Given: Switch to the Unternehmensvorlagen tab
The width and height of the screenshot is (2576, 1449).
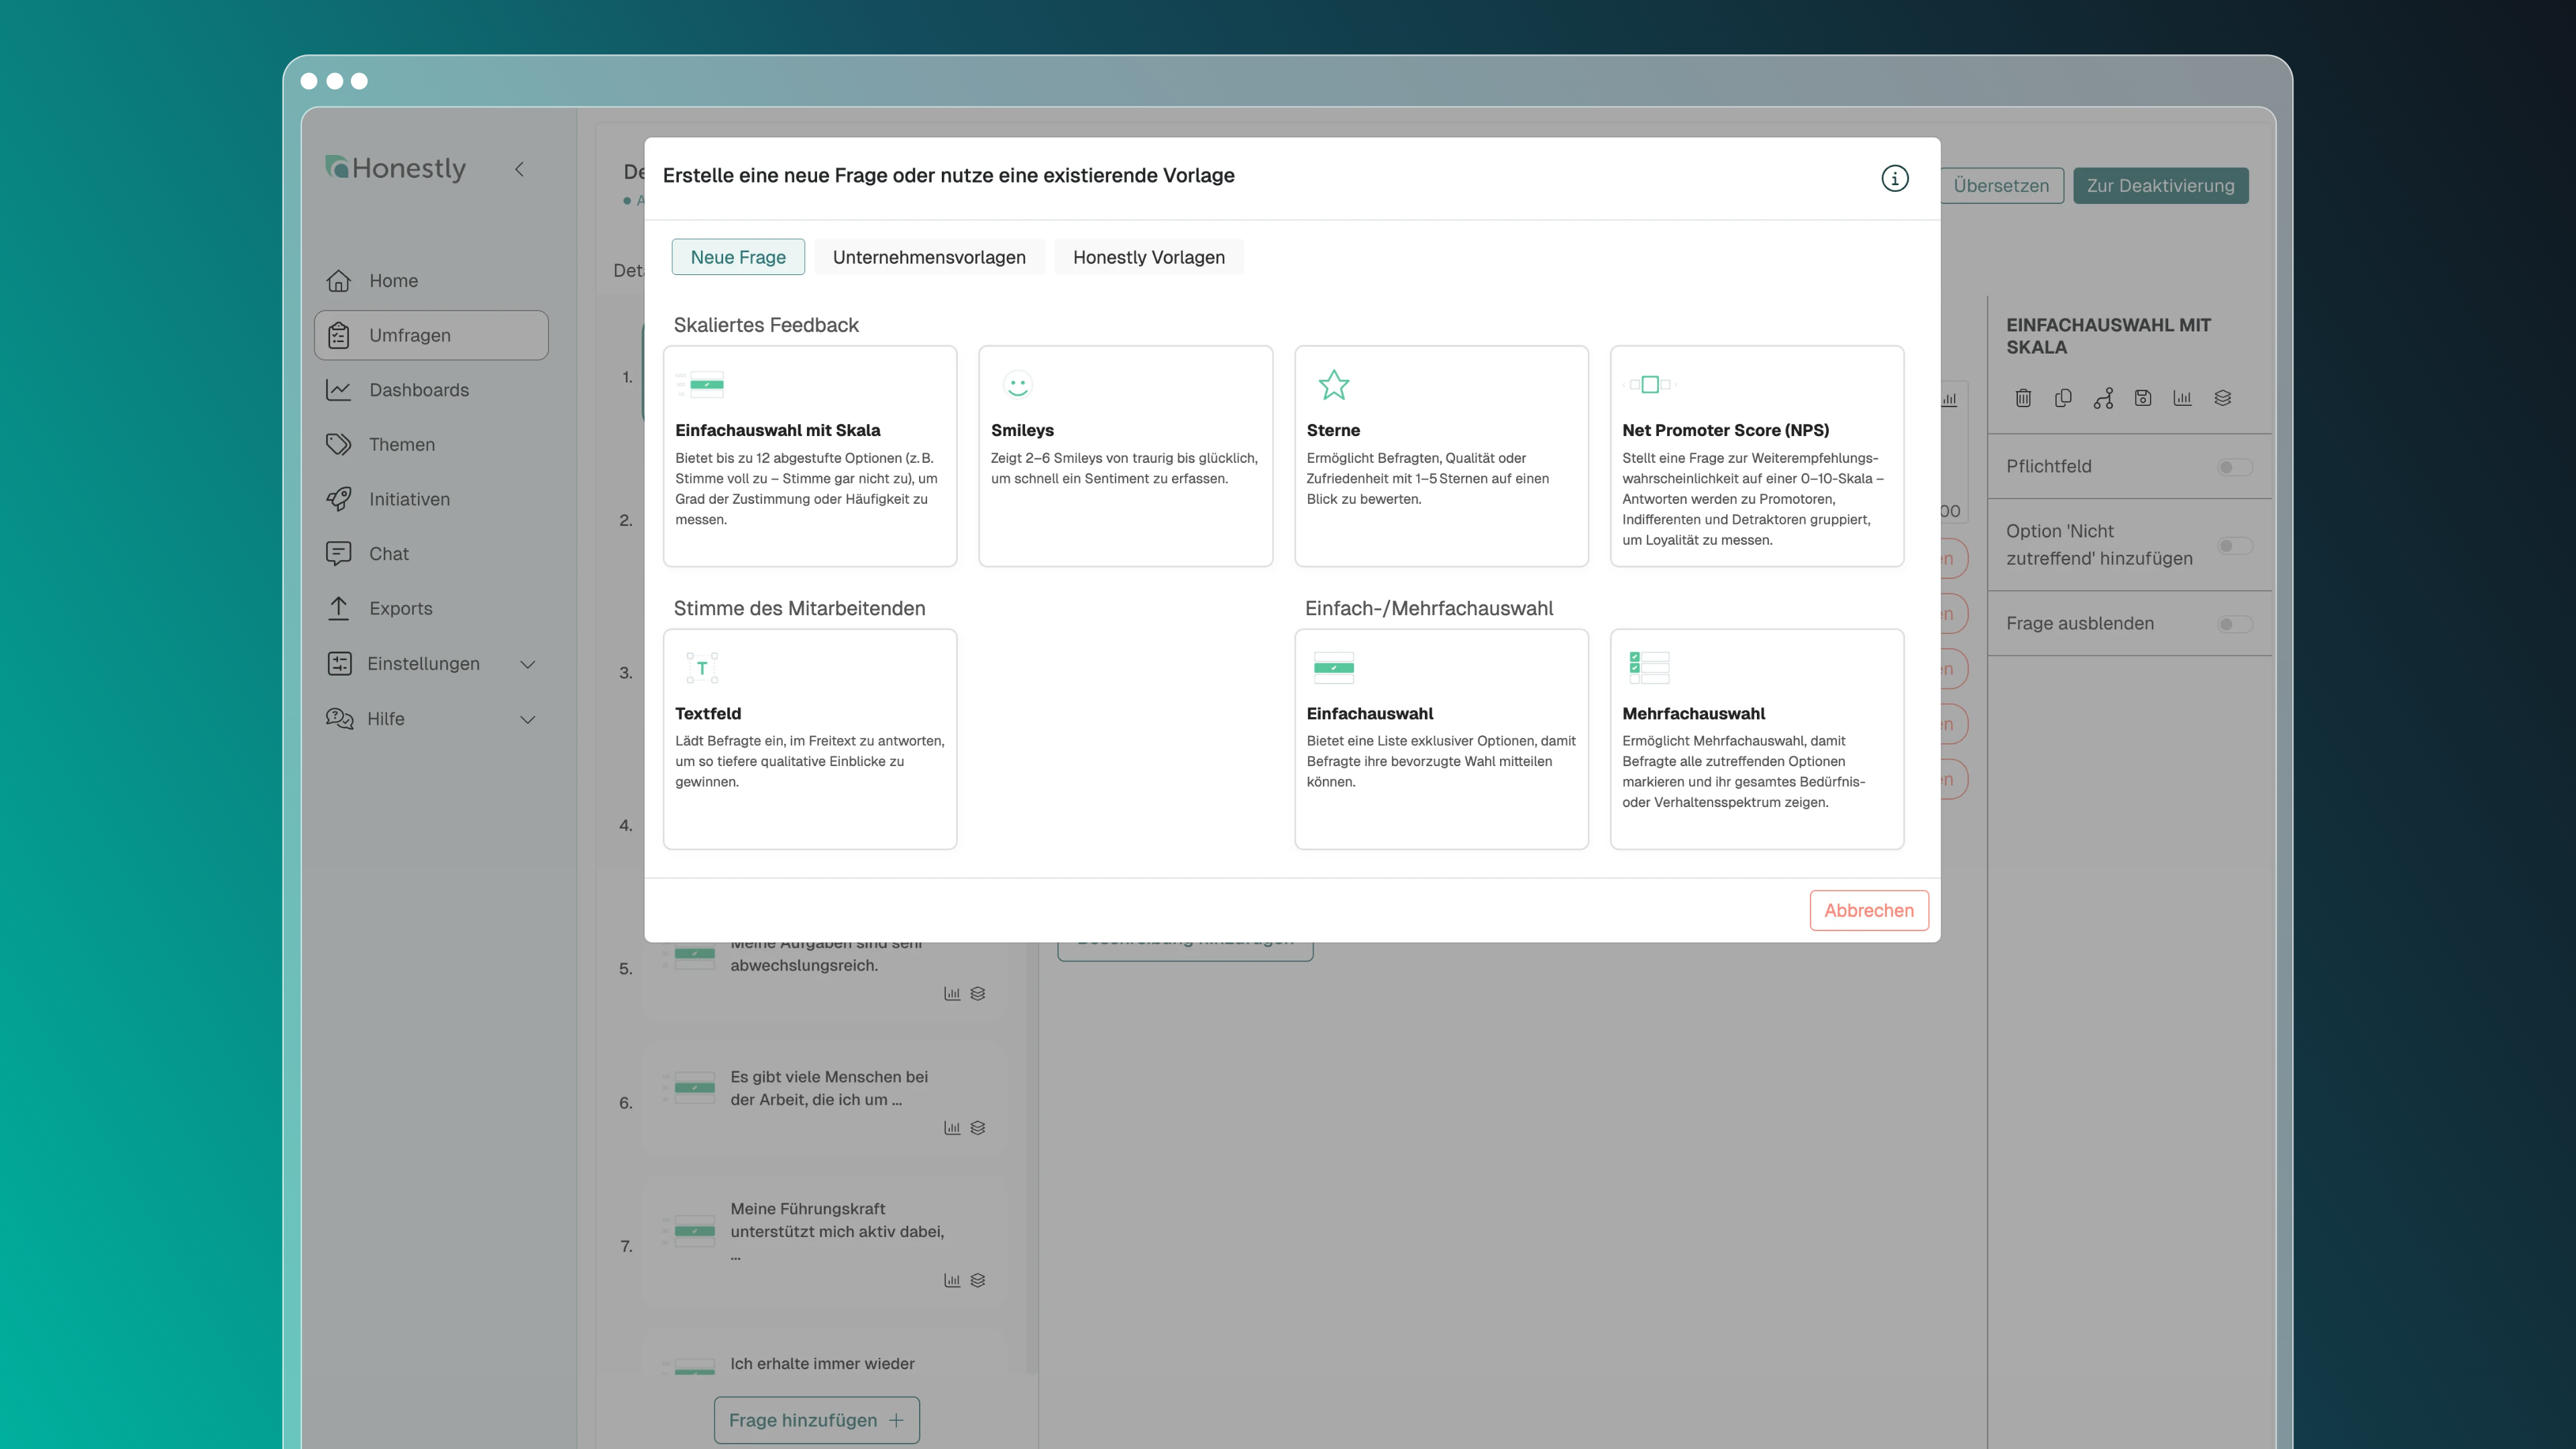Looking at the screenshot, I should pos(928,257).
